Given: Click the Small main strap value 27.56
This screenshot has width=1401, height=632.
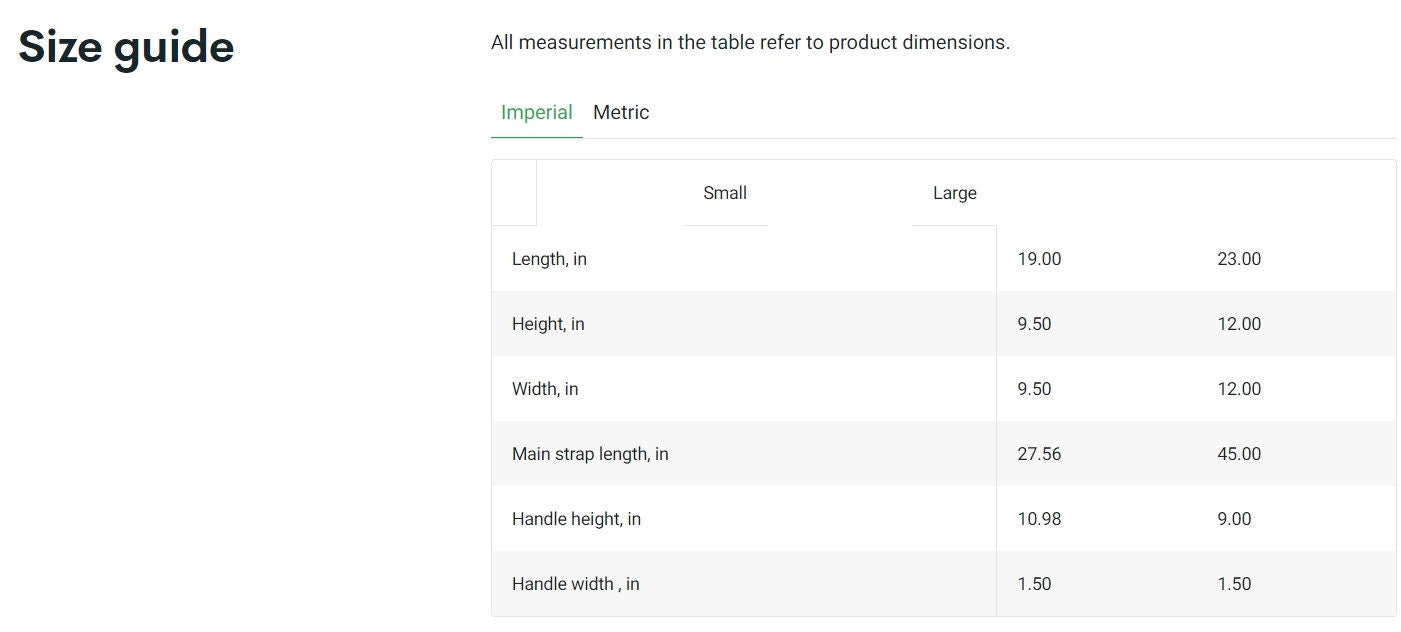Looking at the screenshot, I should click(1039, 454).
